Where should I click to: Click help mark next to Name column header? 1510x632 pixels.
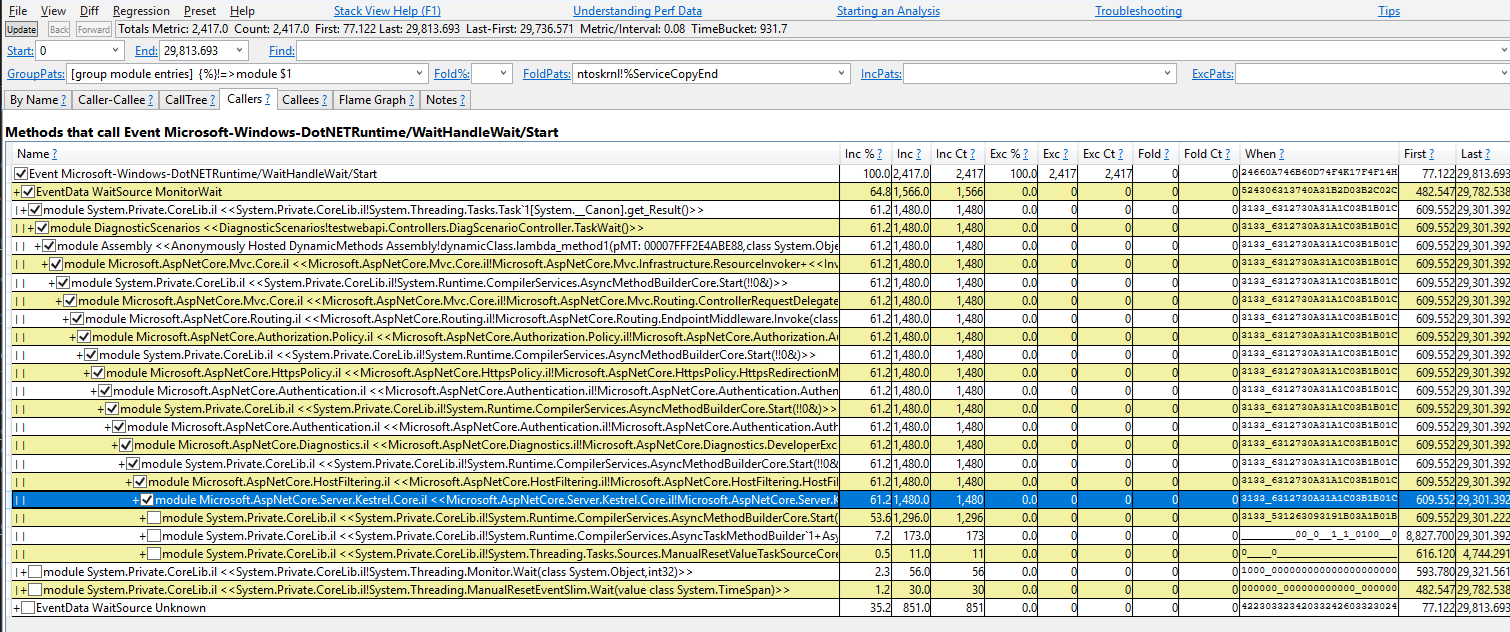[x=54, y=154]
